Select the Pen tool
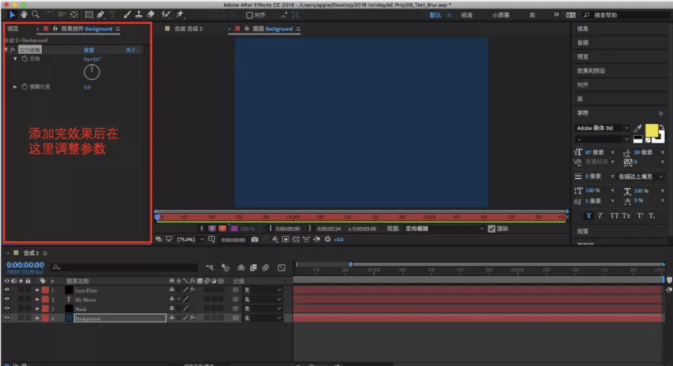Screen dimensions: 673x366 (x=100, y=15)
